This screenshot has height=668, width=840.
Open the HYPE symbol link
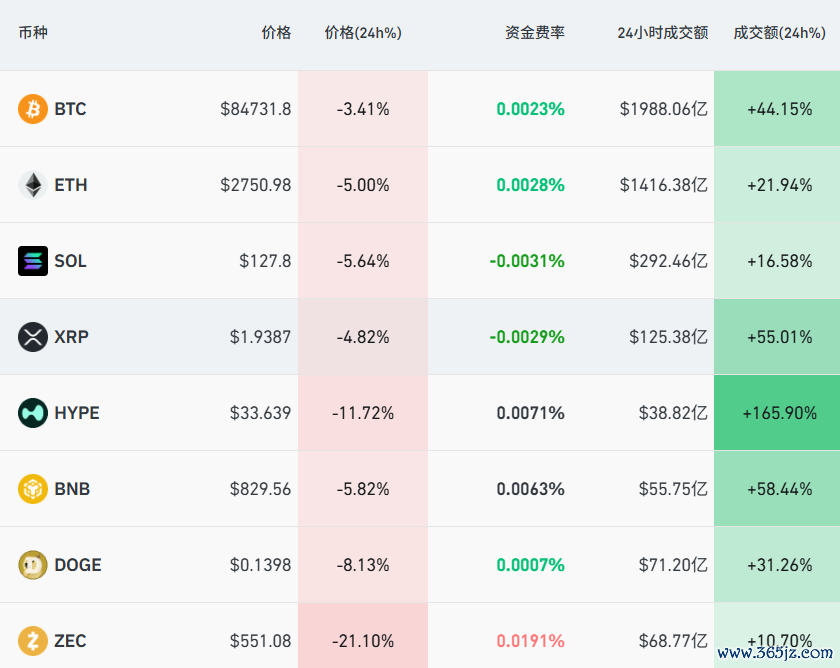coord(77,413)
